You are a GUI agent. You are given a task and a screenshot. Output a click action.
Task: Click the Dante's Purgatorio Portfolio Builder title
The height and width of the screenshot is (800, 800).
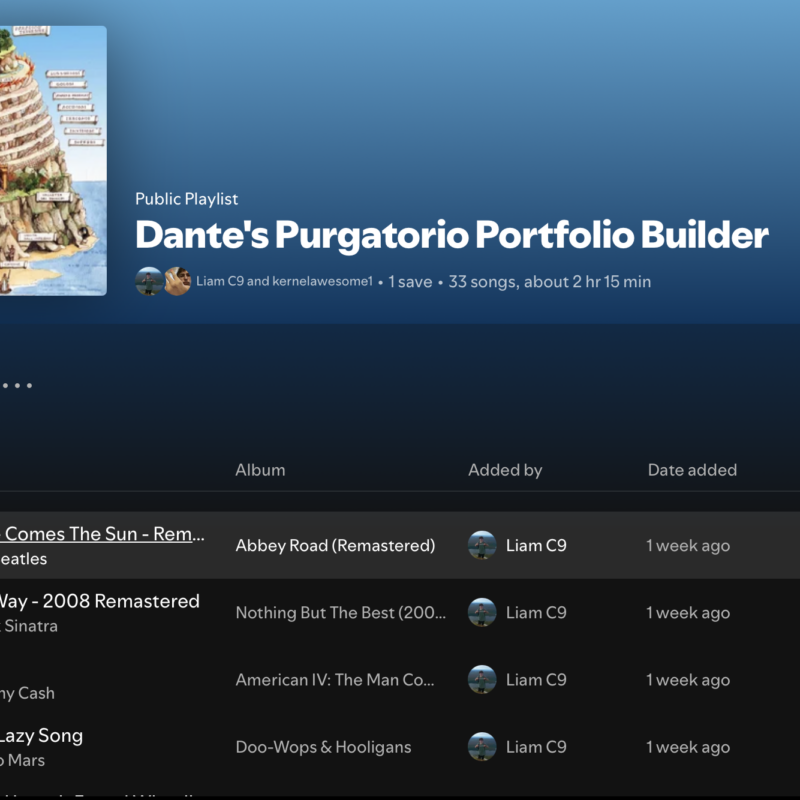(451, 235)
